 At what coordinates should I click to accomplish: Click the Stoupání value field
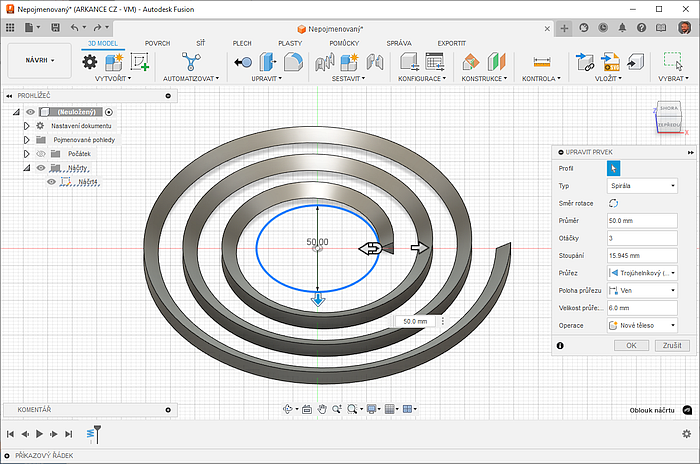point(642,255)
